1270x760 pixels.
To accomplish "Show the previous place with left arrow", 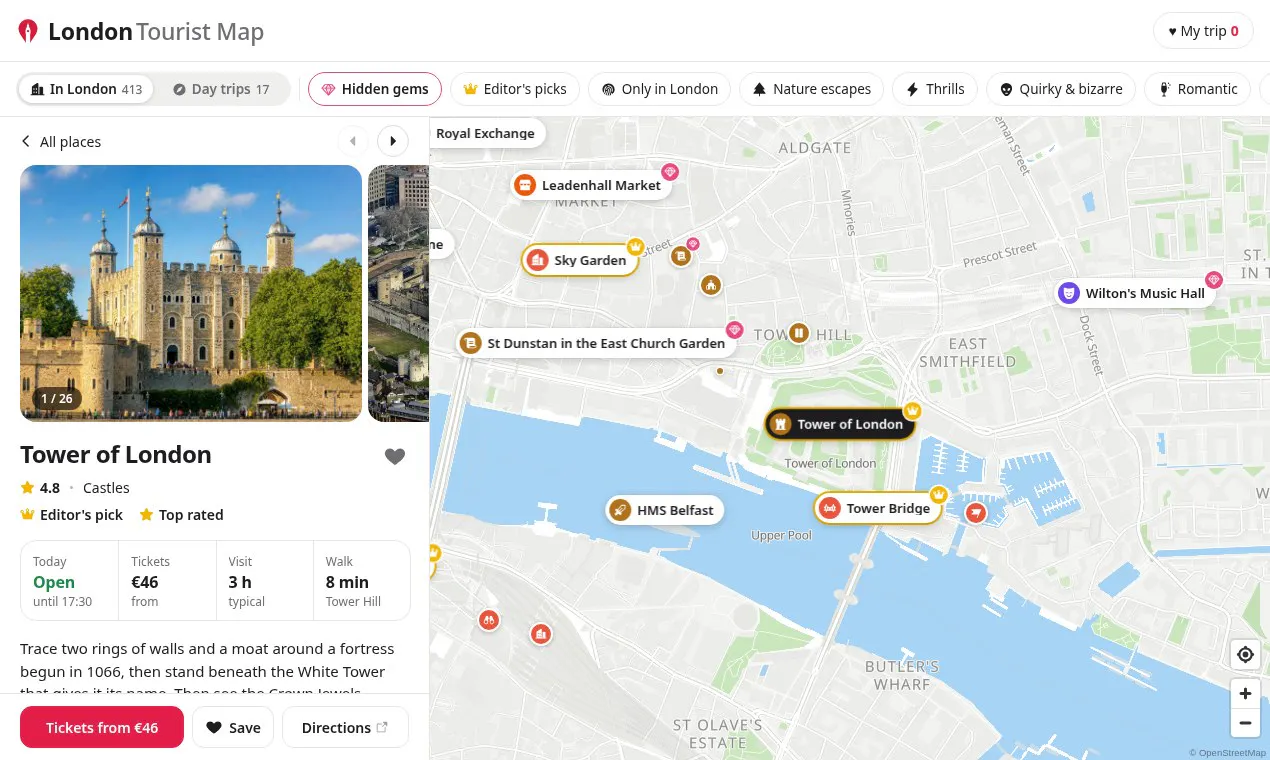I will pyautogui.click(x=352, y=141).
